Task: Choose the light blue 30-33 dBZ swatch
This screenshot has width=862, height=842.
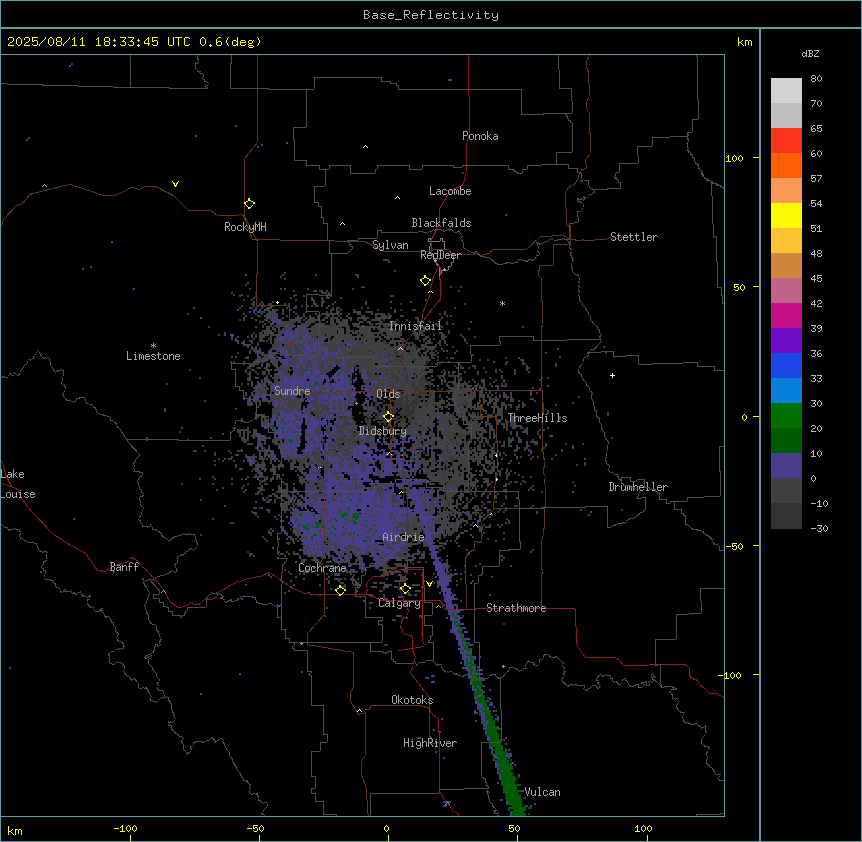Action: pos(786,391)
